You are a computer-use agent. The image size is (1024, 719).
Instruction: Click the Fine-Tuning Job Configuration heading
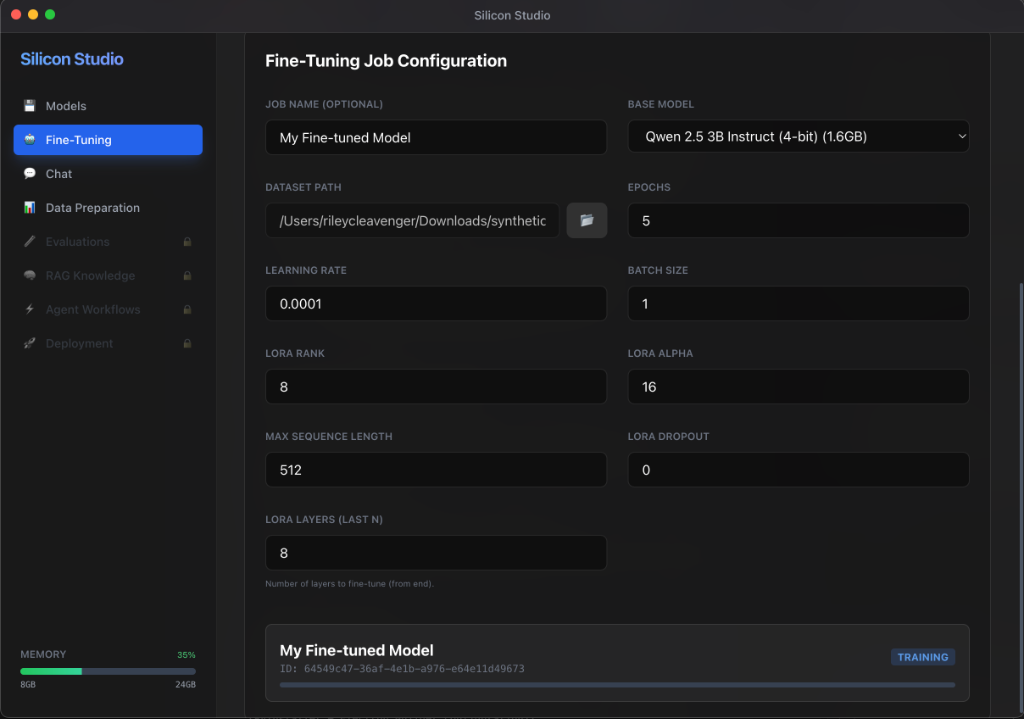(x=386, y=61)
